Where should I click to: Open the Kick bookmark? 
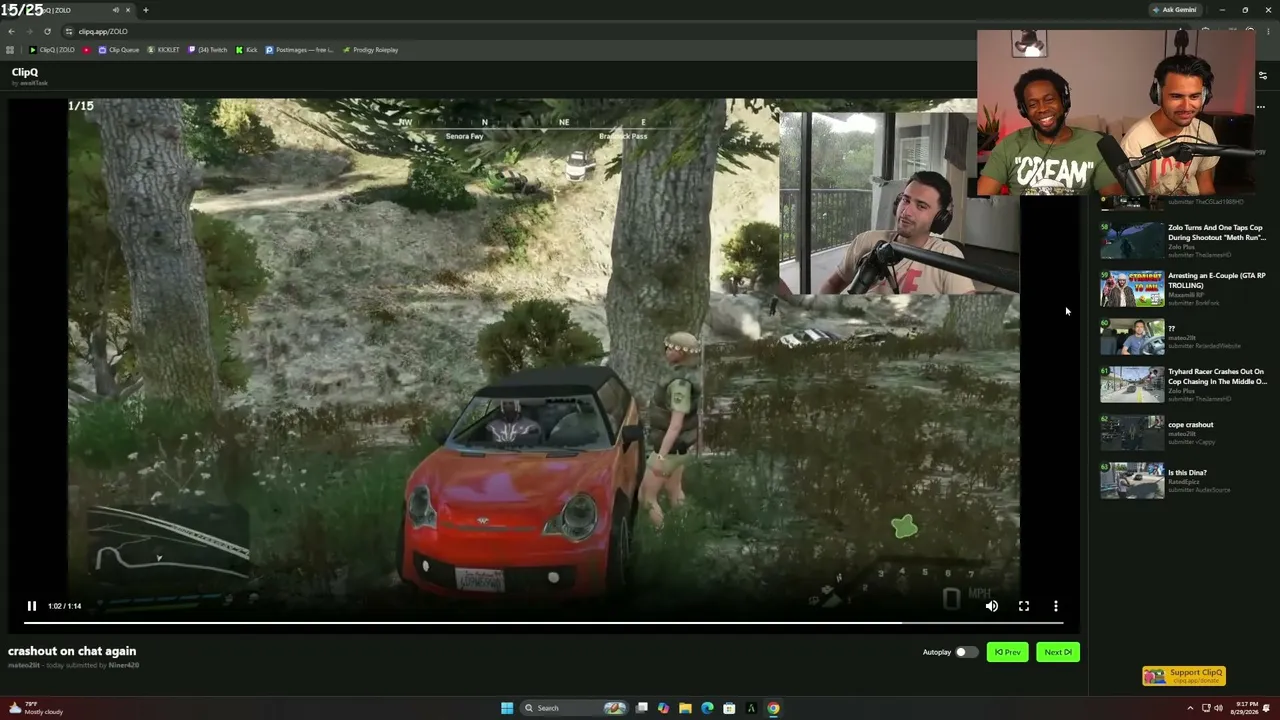[247, 50]
